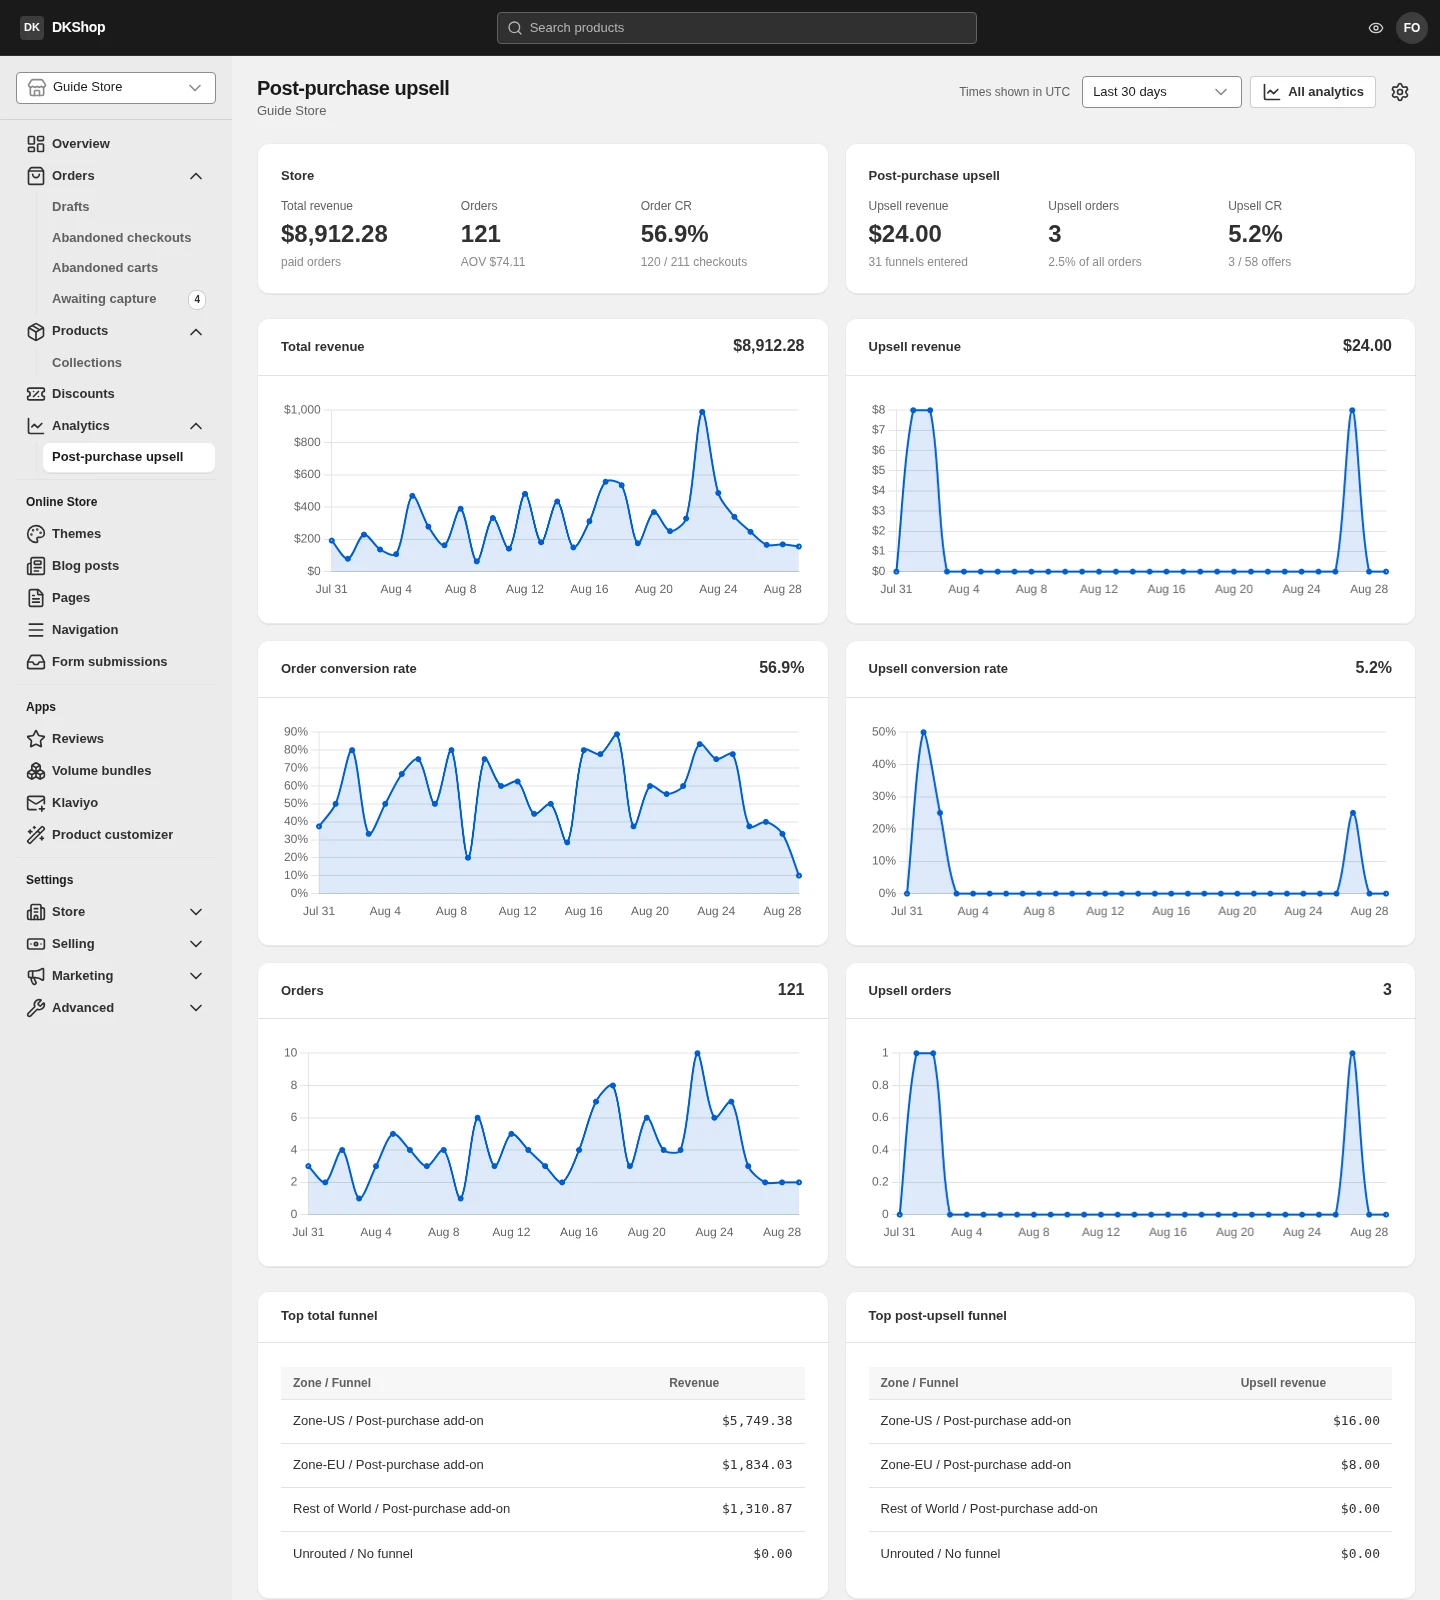Click the Overview grid icon
The width and height of the screenshot is (1440, 1600).
[x=36, y=144]
